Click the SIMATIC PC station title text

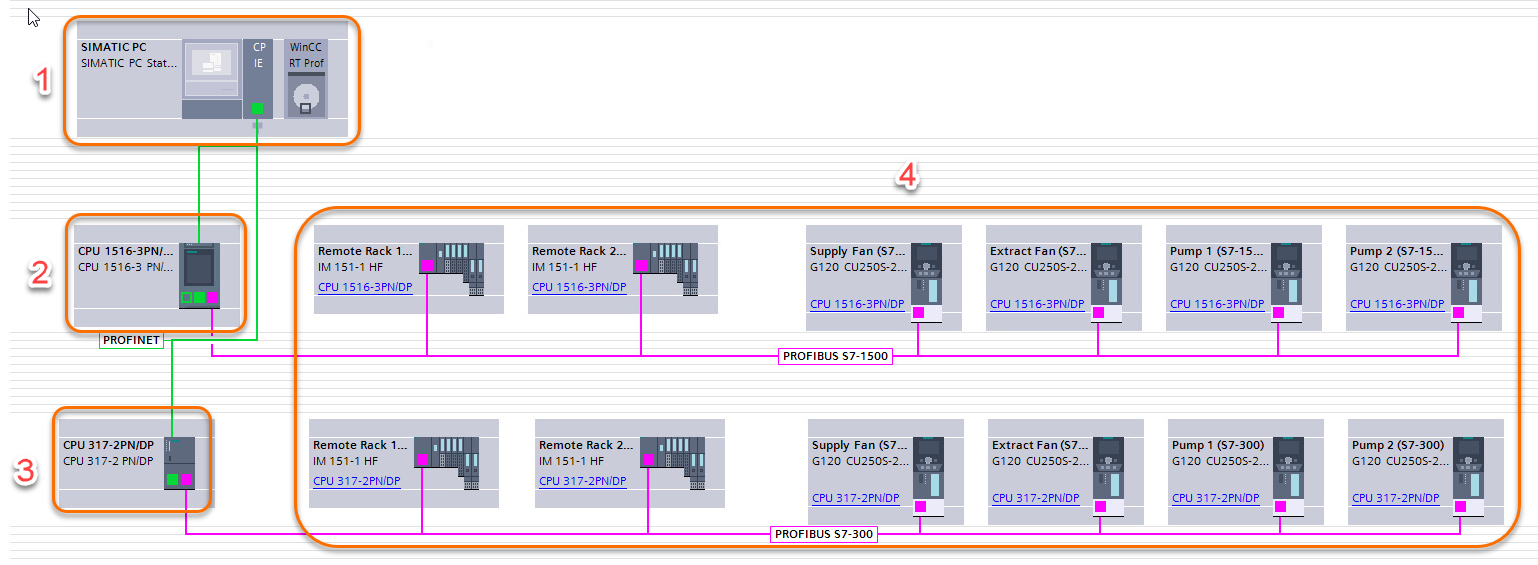[114, 47]
